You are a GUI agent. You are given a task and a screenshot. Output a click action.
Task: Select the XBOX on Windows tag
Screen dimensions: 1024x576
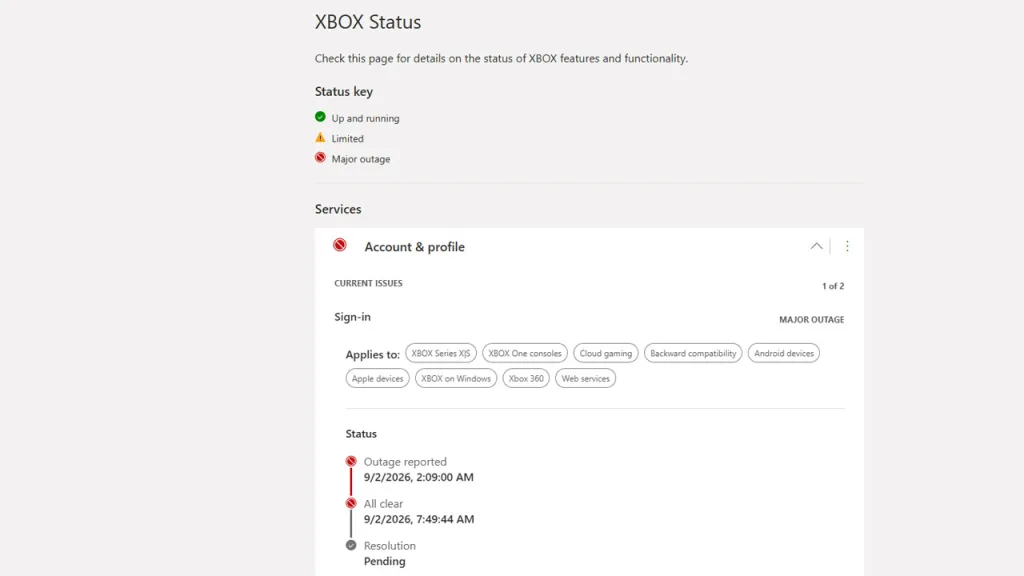pos(456,378)
